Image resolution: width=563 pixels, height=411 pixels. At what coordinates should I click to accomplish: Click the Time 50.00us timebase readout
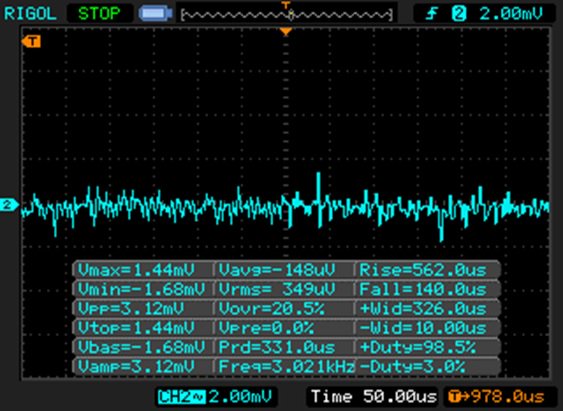click(x=373, y=397)
